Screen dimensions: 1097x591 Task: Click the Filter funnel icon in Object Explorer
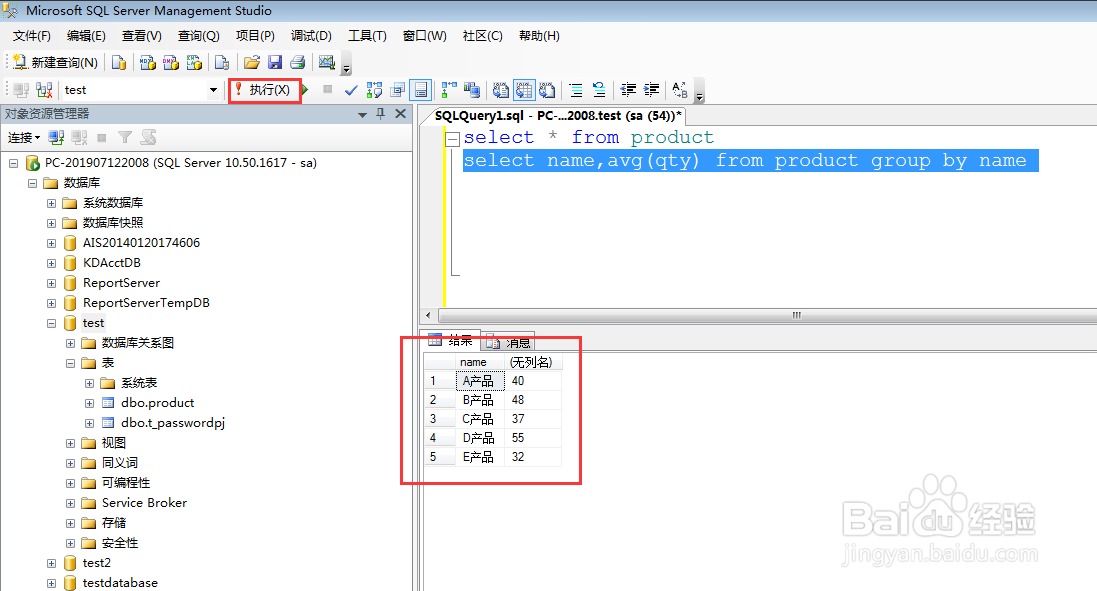(125, 138)
